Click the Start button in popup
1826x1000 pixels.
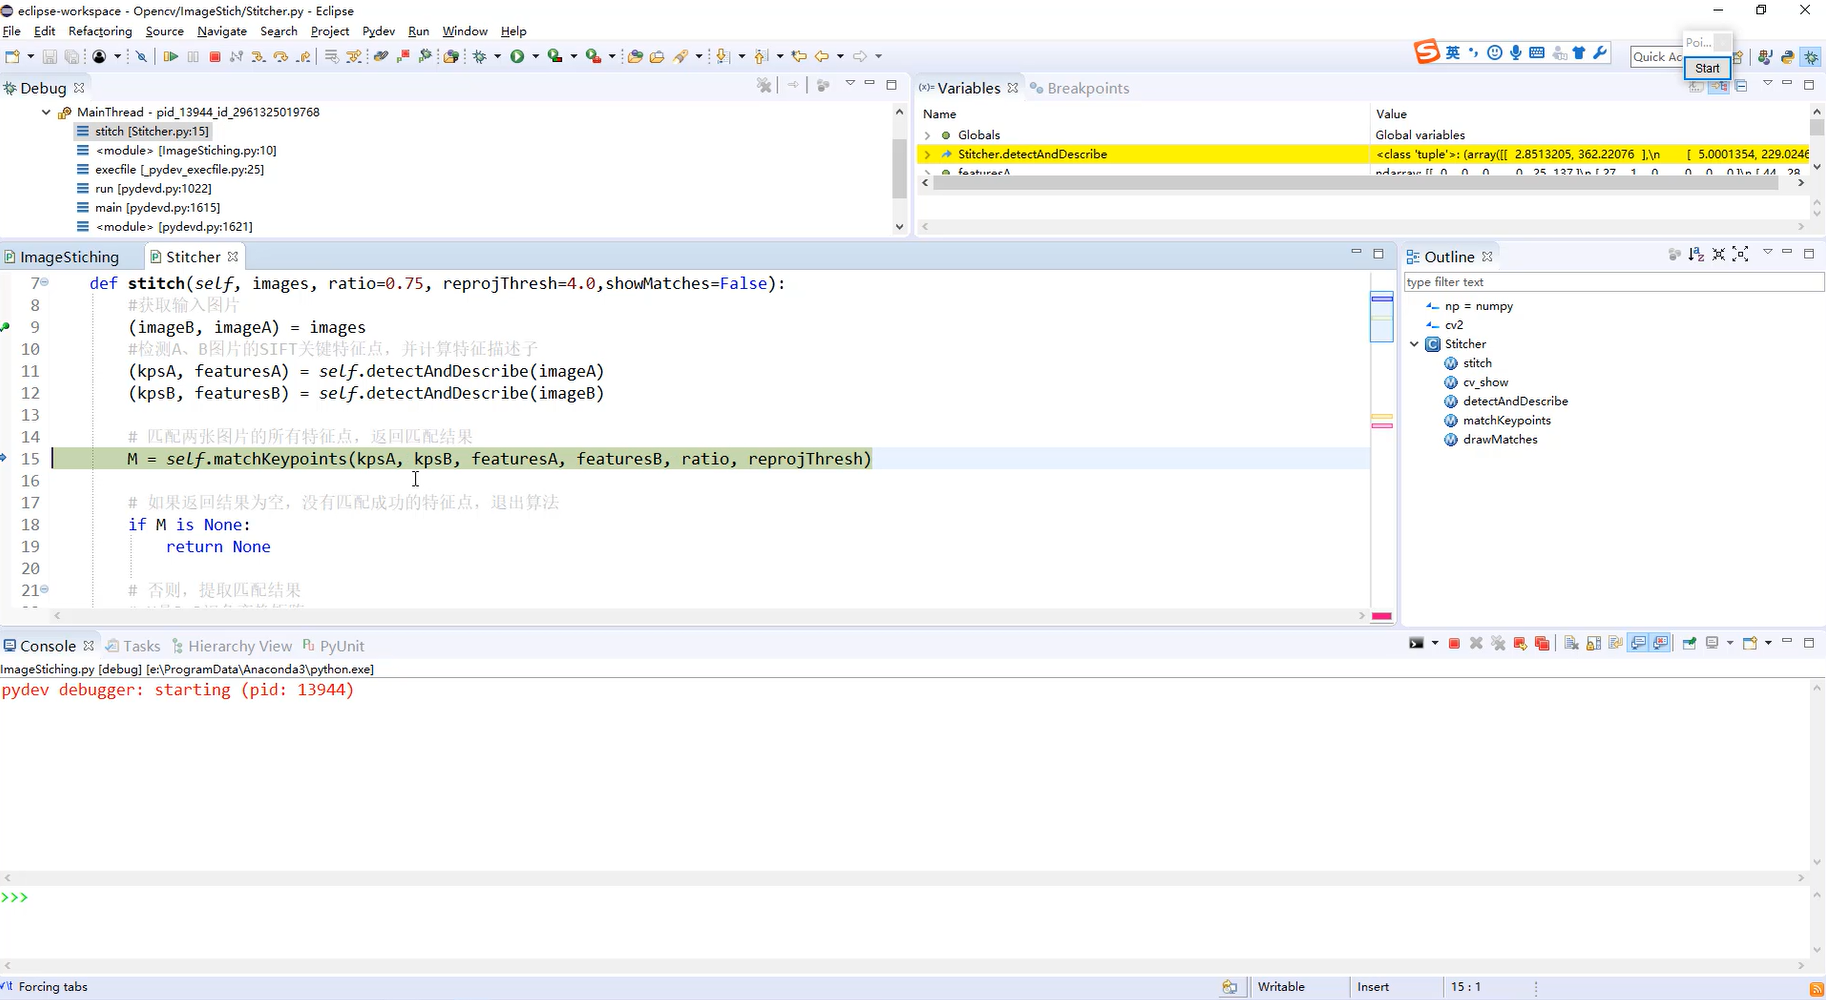1707,68
